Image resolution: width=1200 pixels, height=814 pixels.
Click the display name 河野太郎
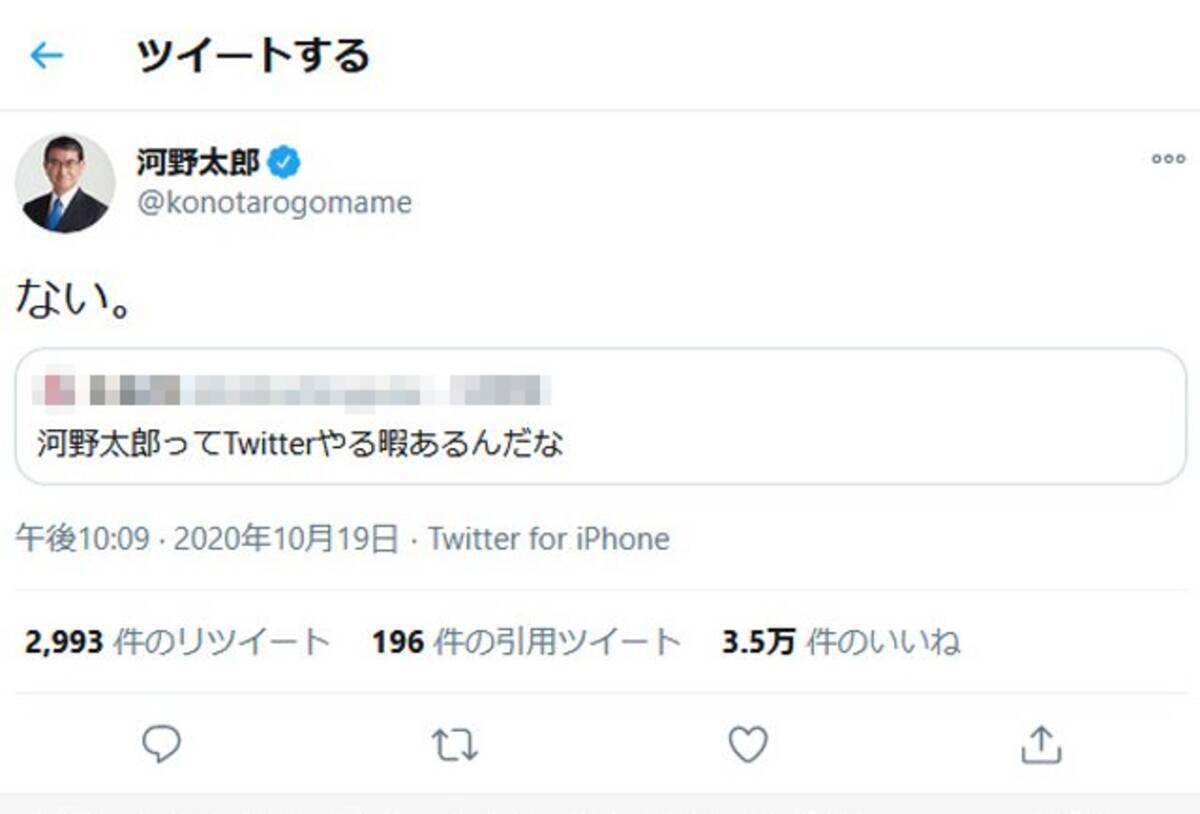(197, 161)
